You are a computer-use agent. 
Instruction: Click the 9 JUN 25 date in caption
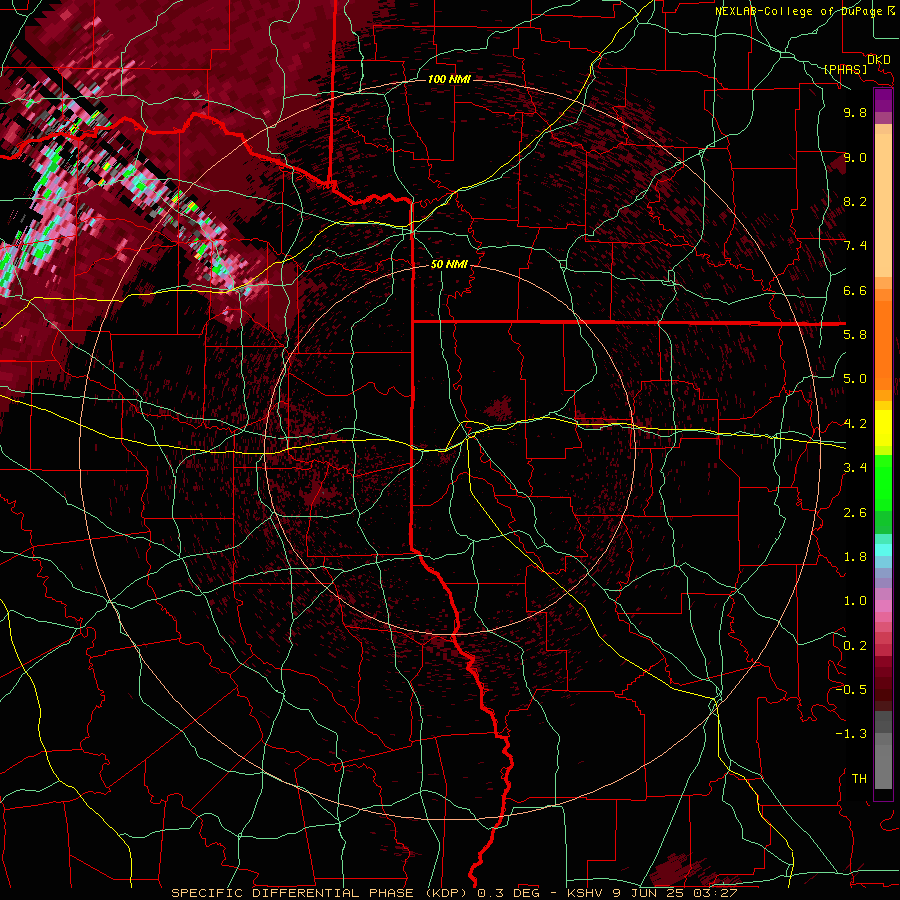tap(650, 893)
